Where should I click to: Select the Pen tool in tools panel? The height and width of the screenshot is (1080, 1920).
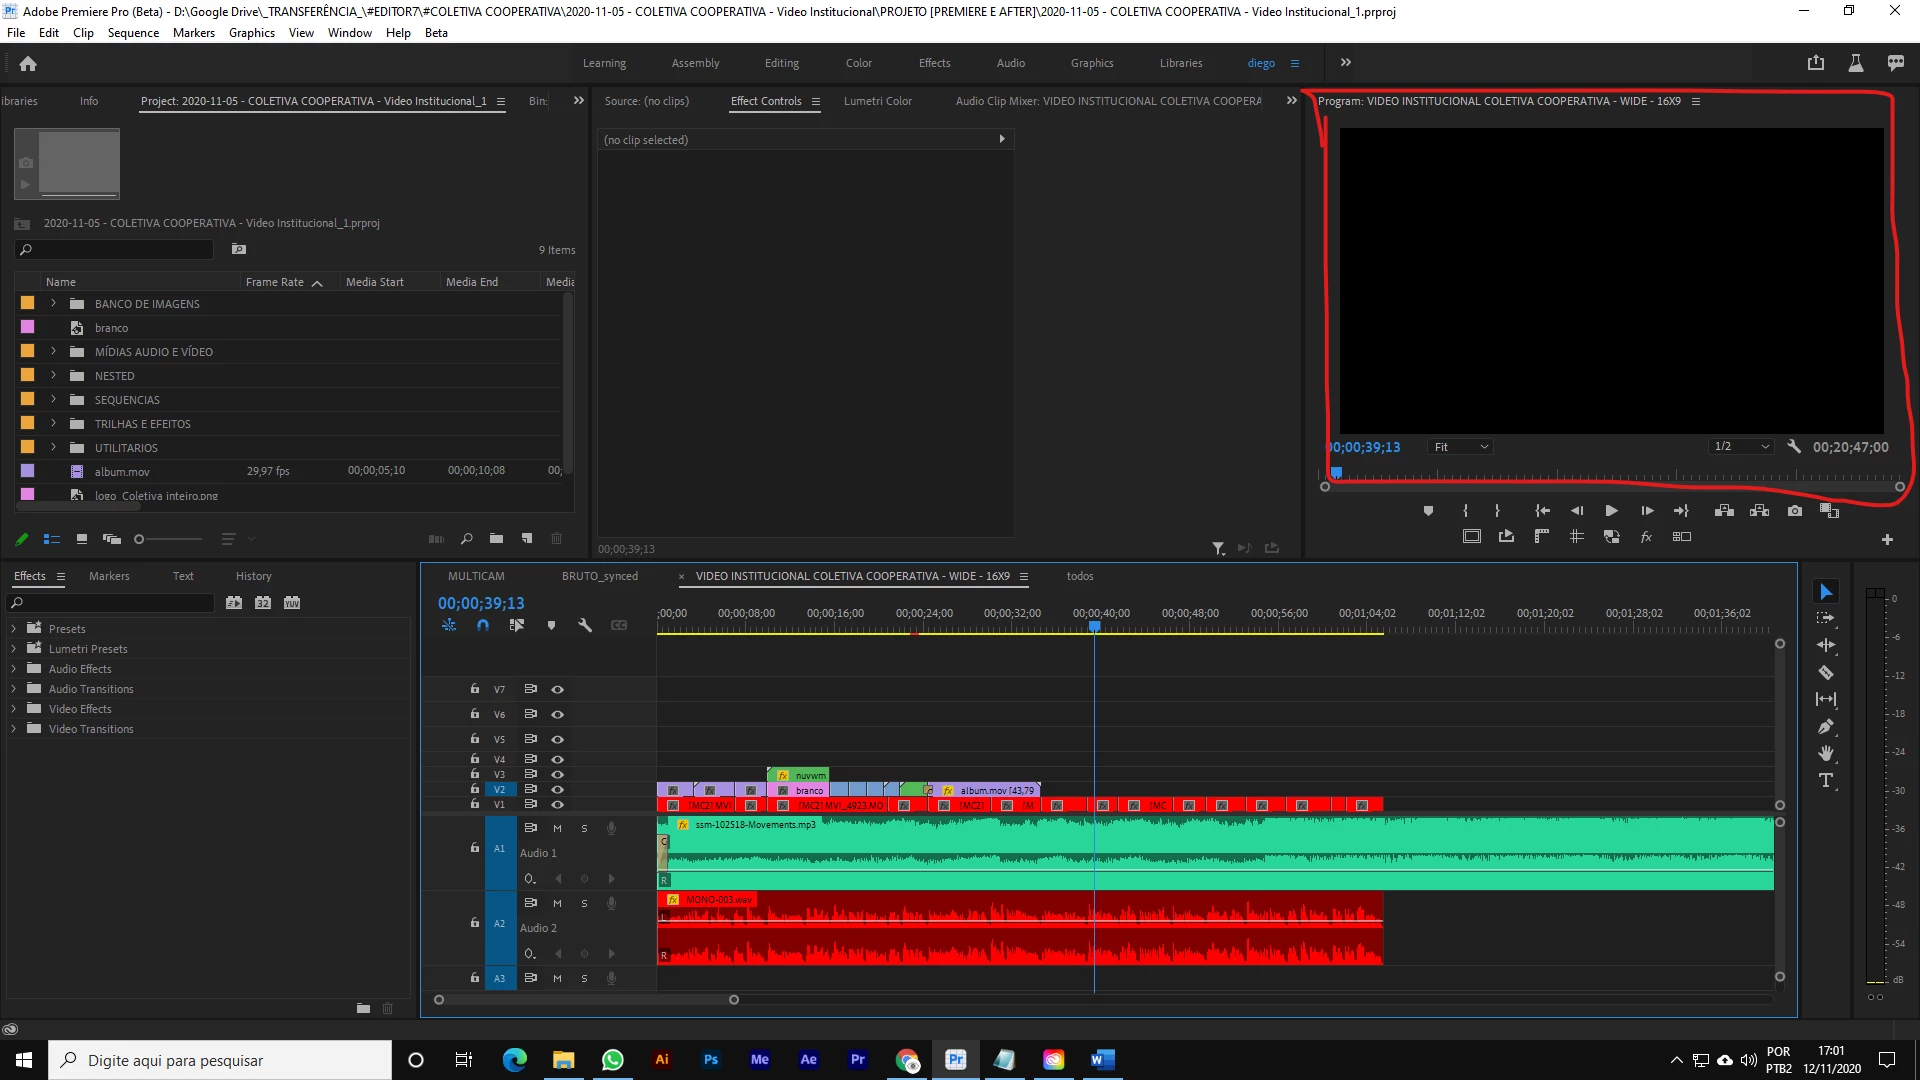(x=1826, y=727)
